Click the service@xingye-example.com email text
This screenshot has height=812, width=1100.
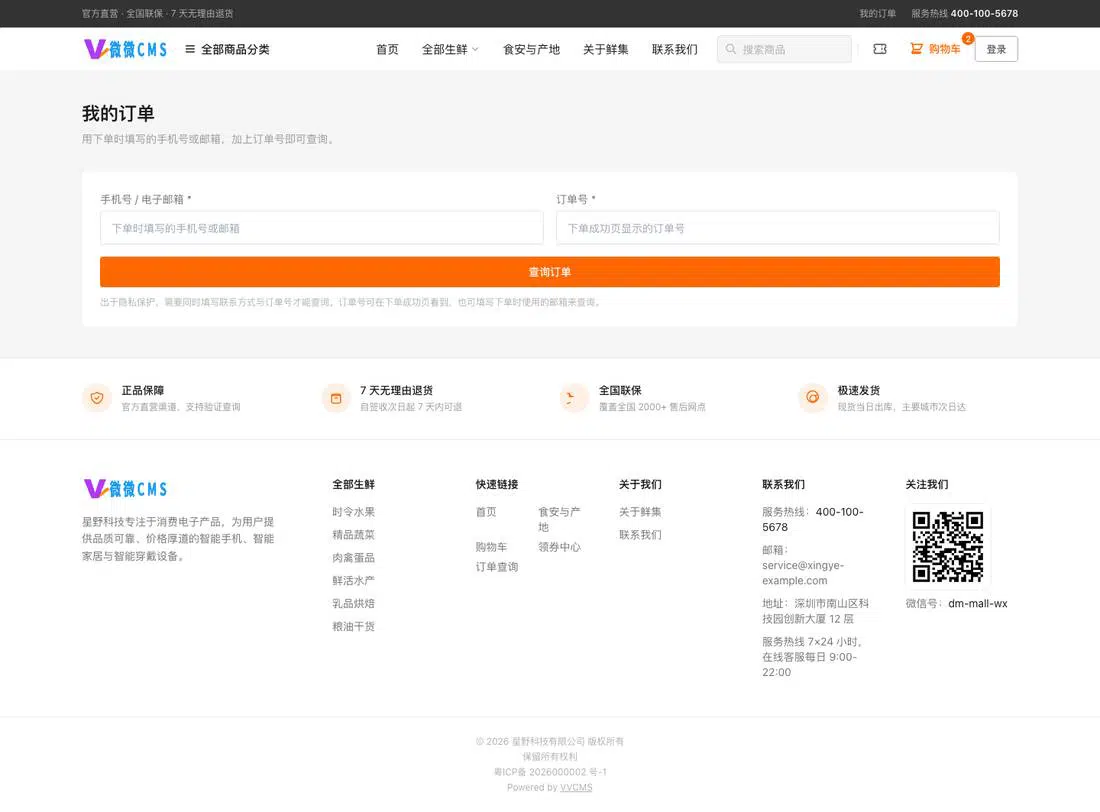tap(803, 573)
